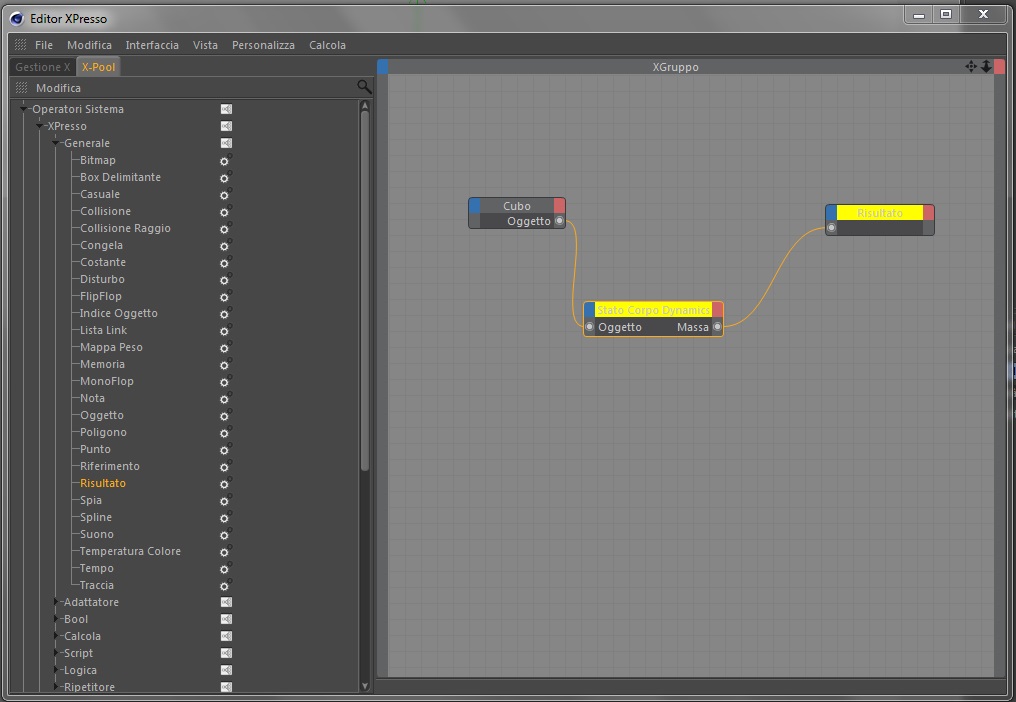Expand the Logica folder
The image size is (1016, 702).
(56, 670)
